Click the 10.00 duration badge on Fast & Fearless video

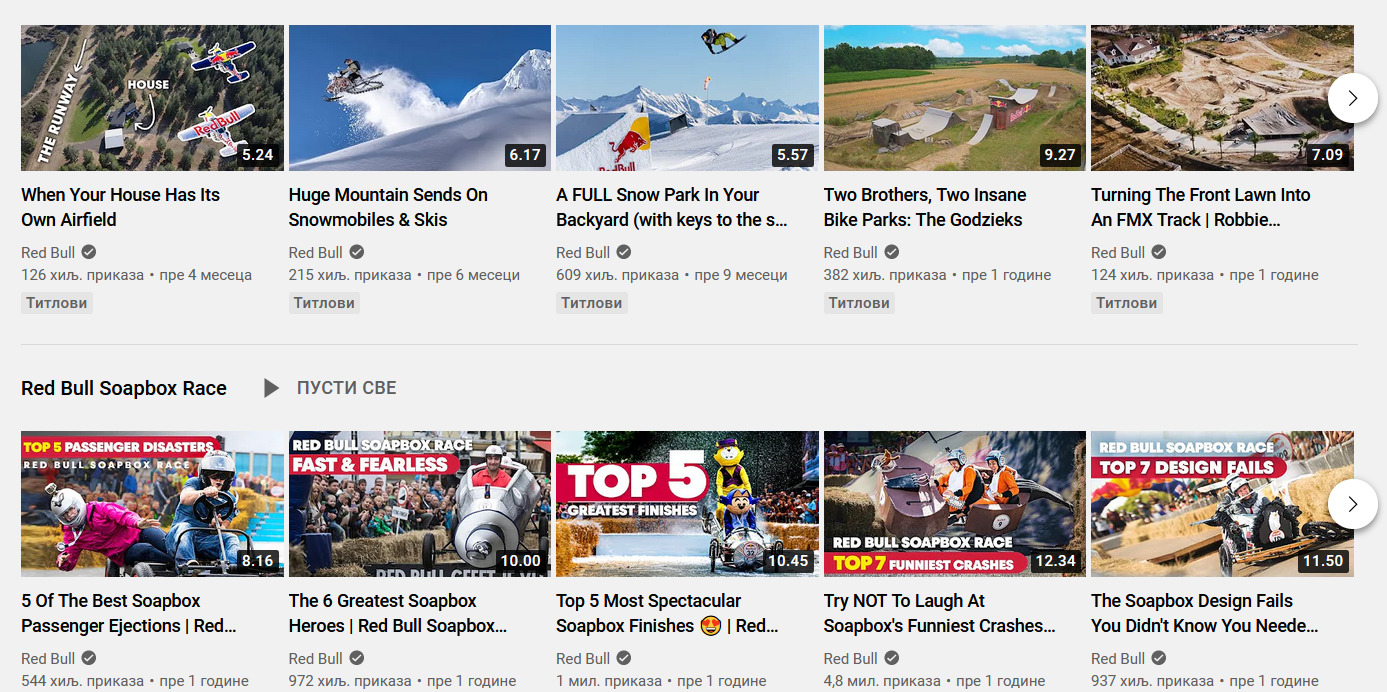click(x=522, y=561)
